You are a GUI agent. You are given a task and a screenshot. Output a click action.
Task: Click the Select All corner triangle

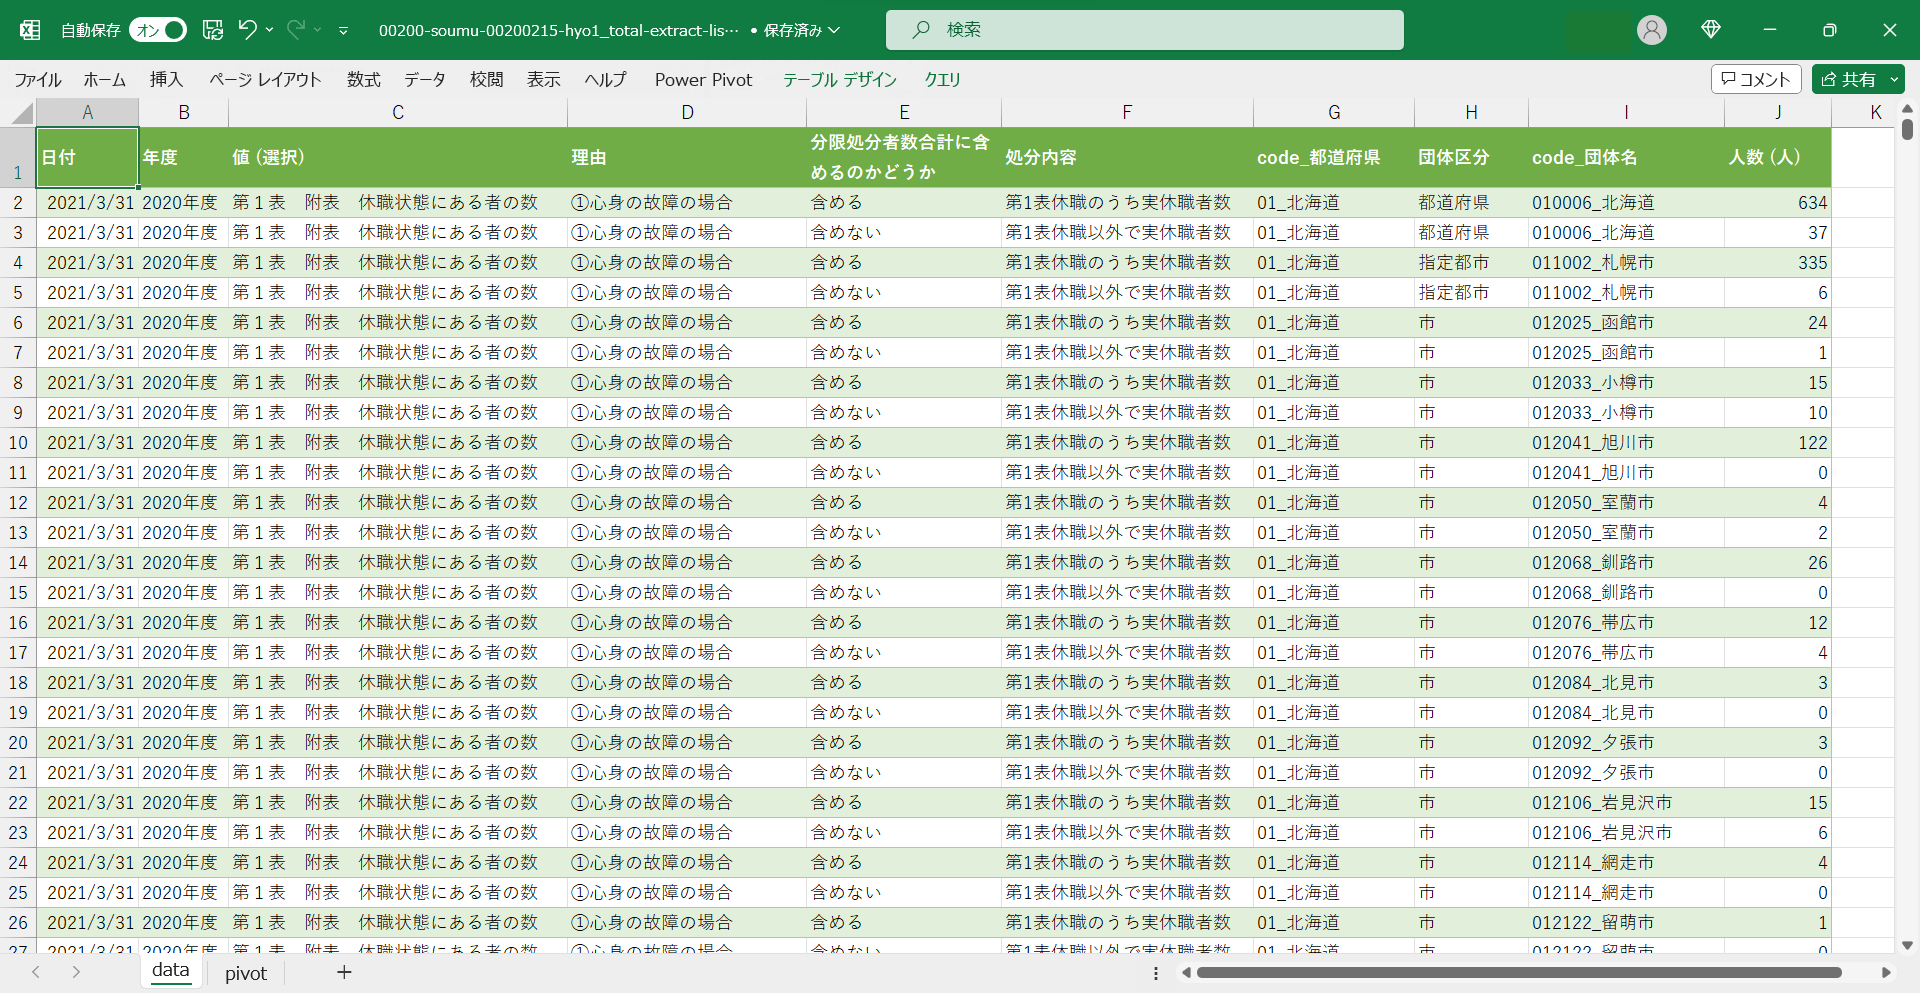[x=22, y=113]
